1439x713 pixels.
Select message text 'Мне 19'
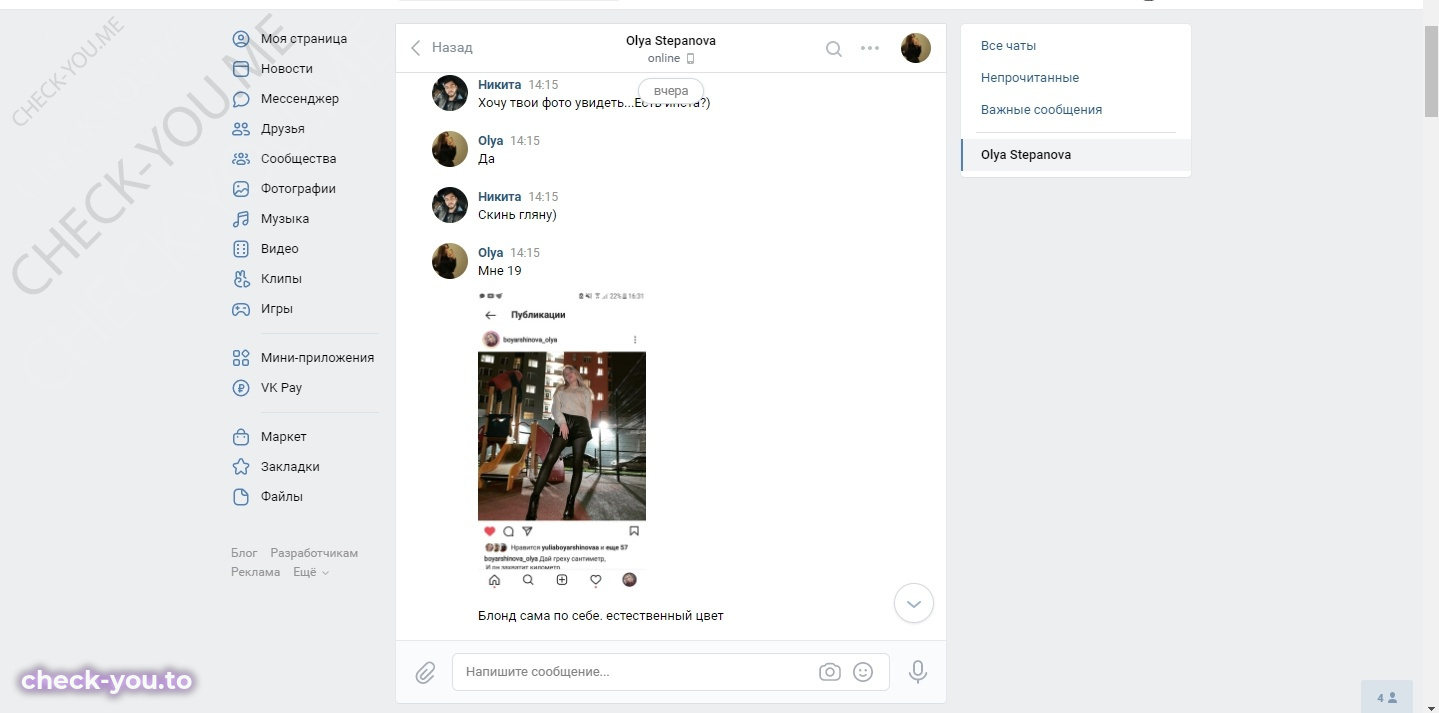point(500,271)
